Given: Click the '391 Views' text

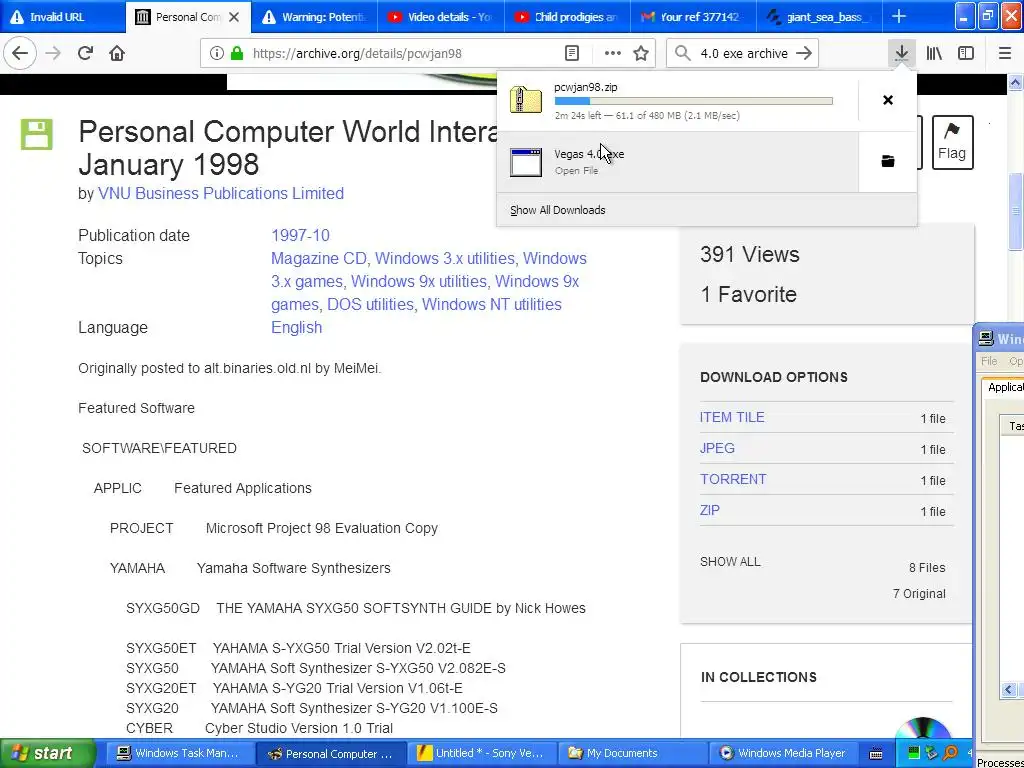Looking at the screenshot, I should coord(750,254).
